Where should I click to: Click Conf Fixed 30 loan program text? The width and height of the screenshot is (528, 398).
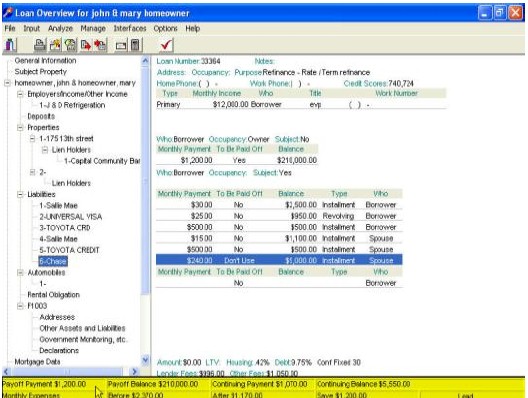[x=338, y=362]
